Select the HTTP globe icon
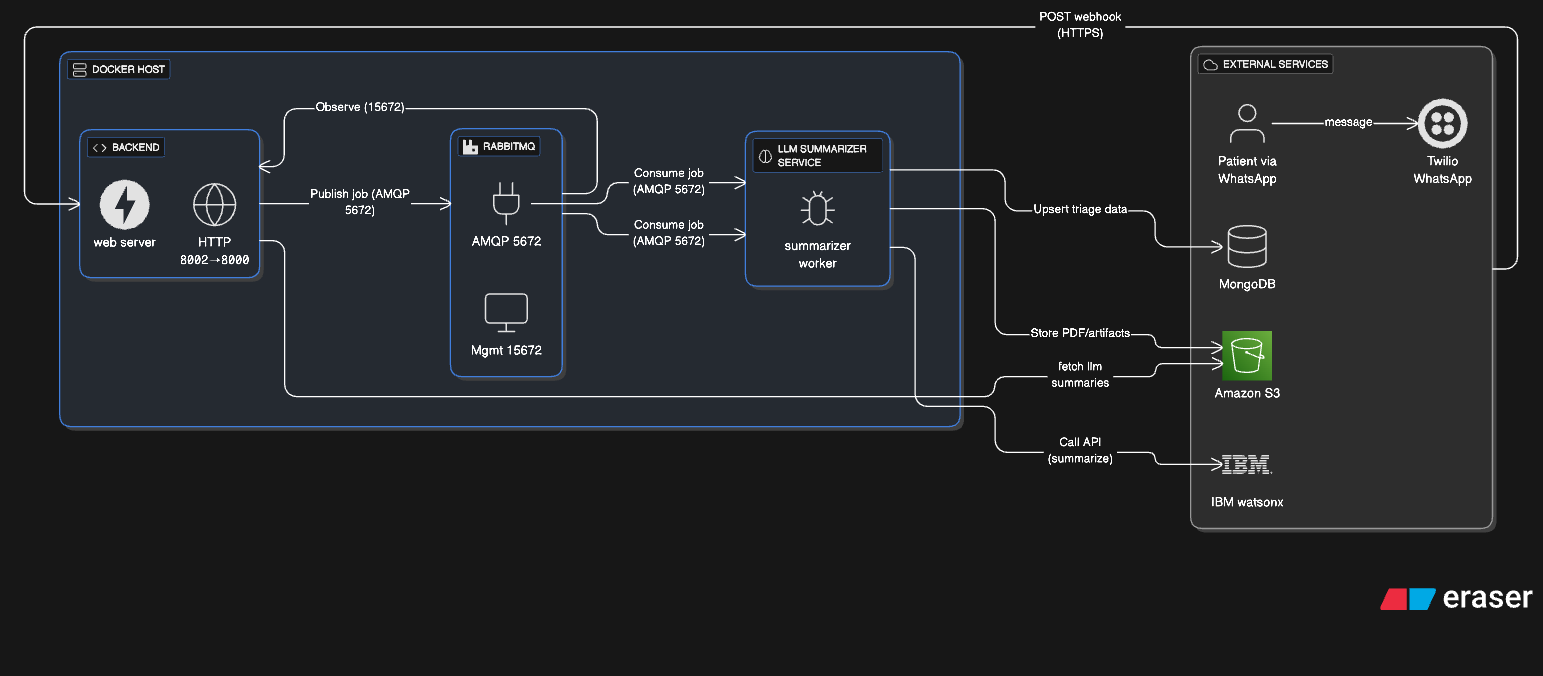This screenshot has width=1543, height=676. coord(214,206)
